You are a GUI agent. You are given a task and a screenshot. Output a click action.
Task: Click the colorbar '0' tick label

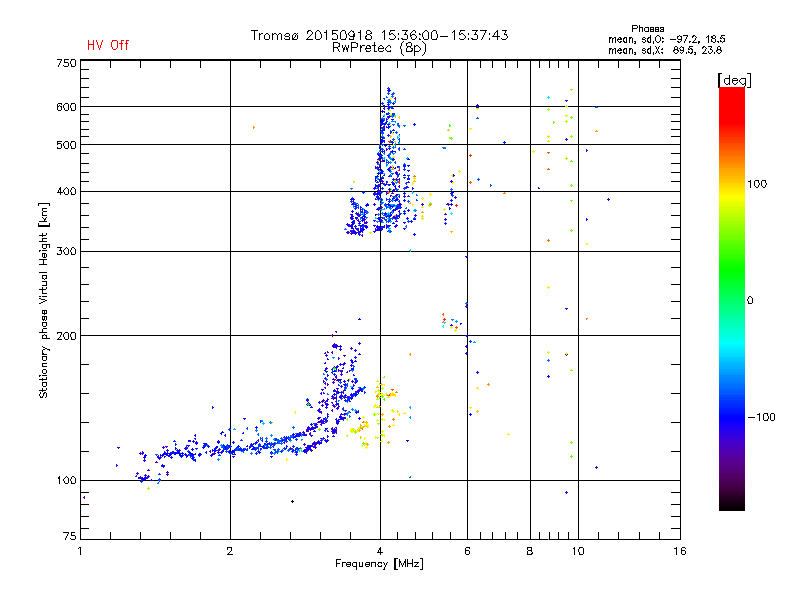pos(750,301)
